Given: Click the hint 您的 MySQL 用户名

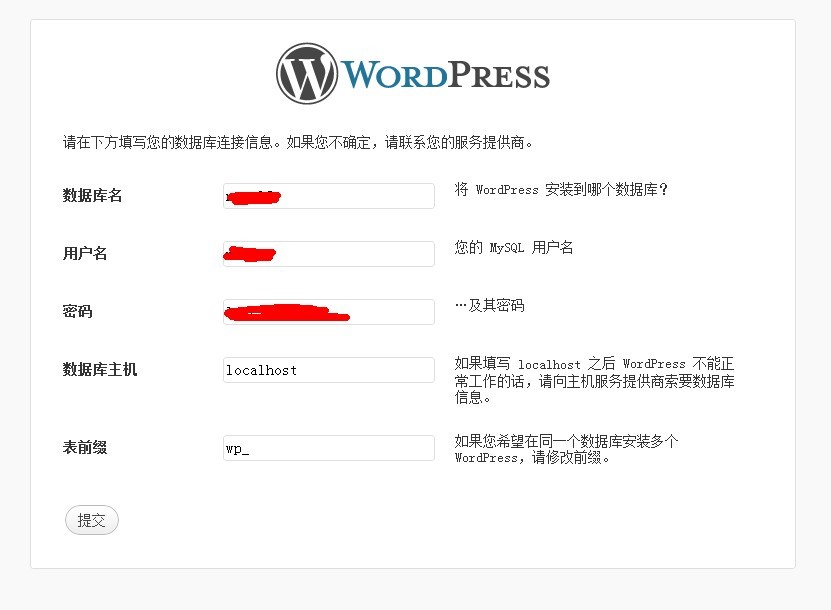Looking at the screenshot, I should coord(514,247).
